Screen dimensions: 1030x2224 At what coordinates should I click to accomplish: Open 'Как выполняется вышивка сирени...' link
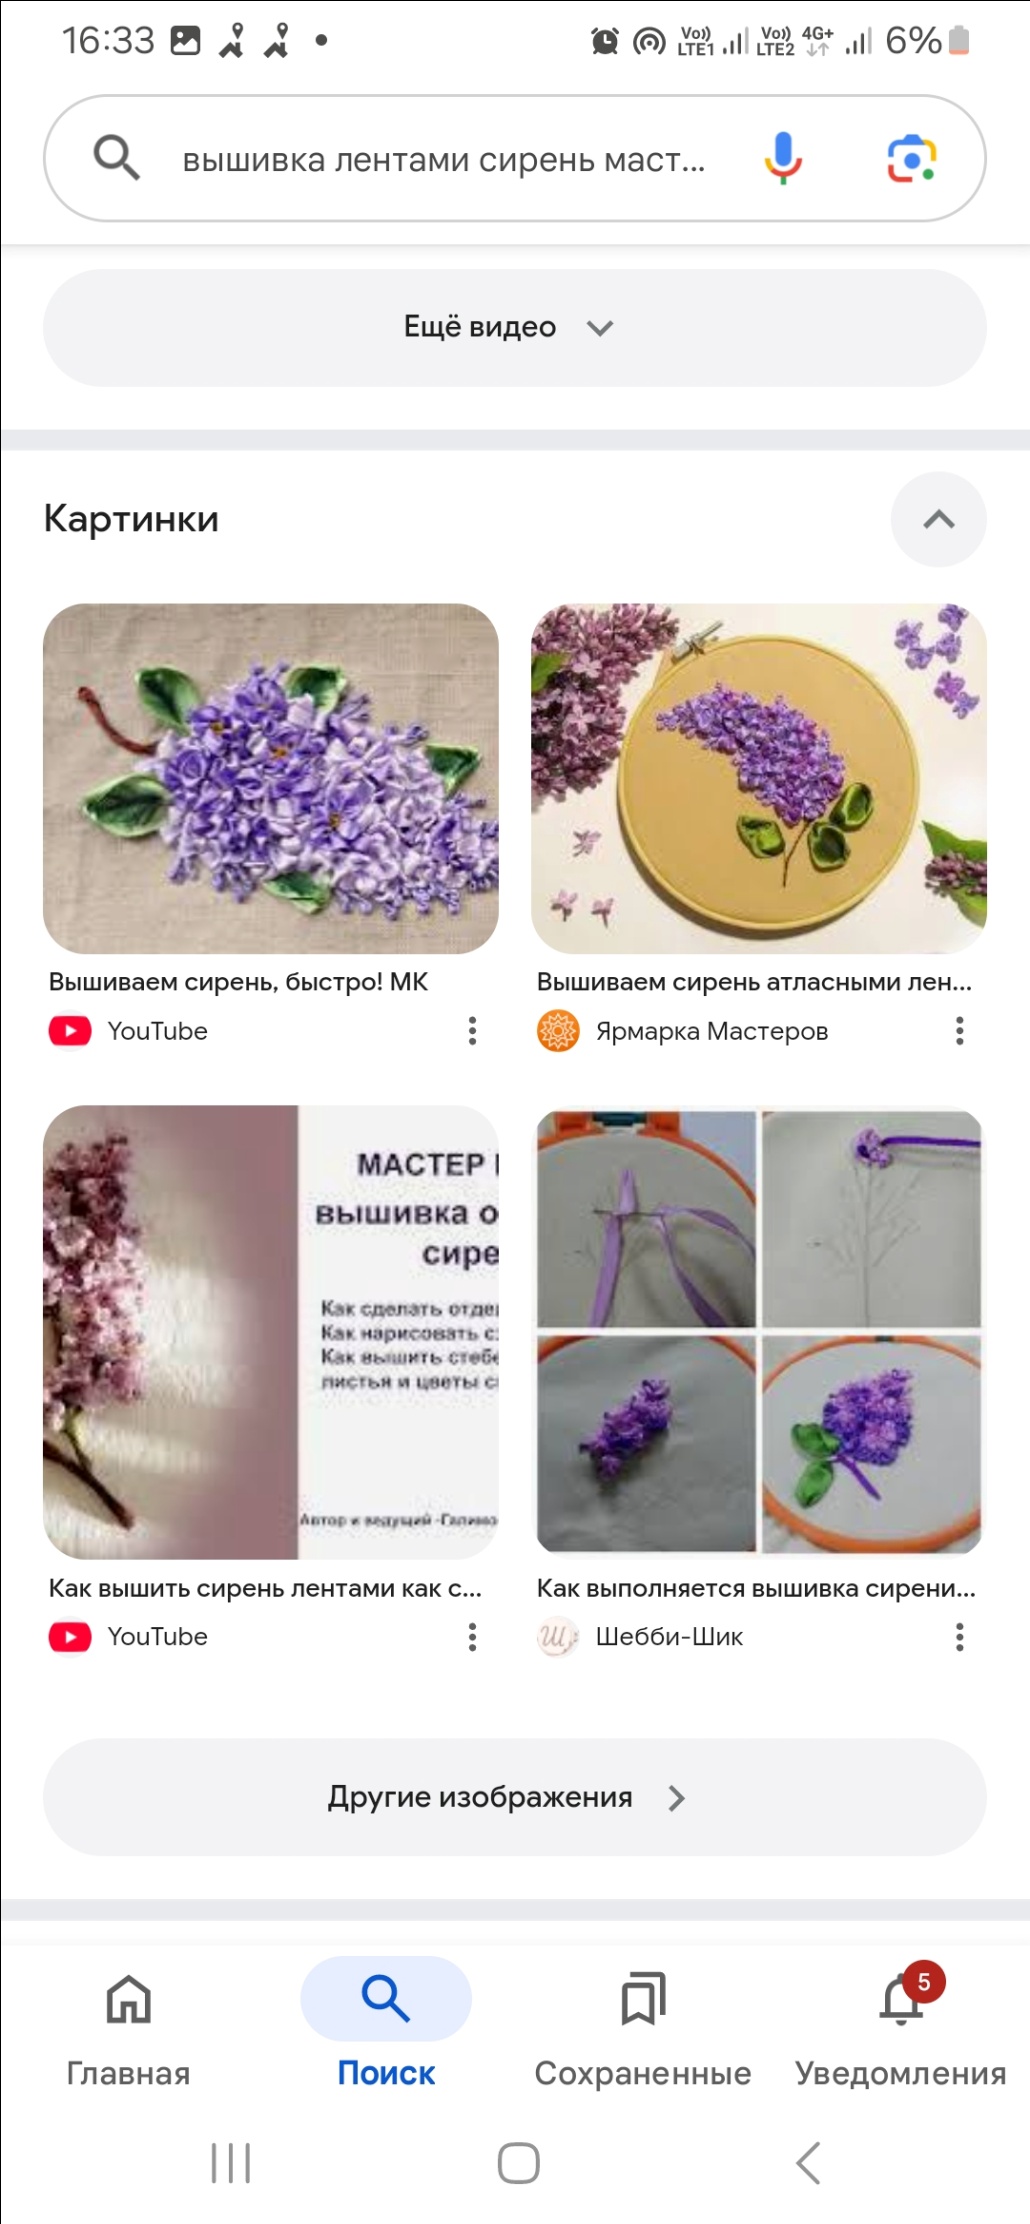click(x=756, y=1588)
